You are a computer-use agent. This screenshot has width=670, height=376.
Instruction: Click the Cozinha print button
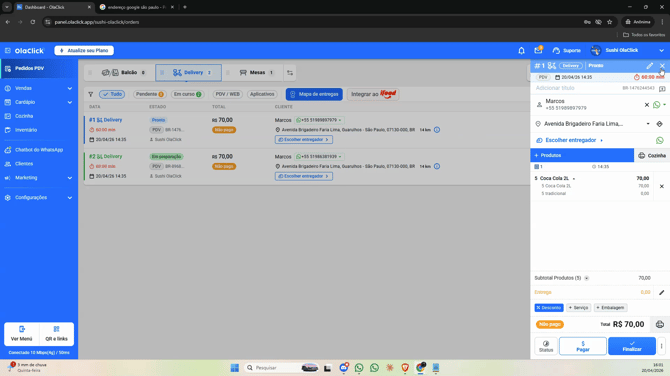652,156
